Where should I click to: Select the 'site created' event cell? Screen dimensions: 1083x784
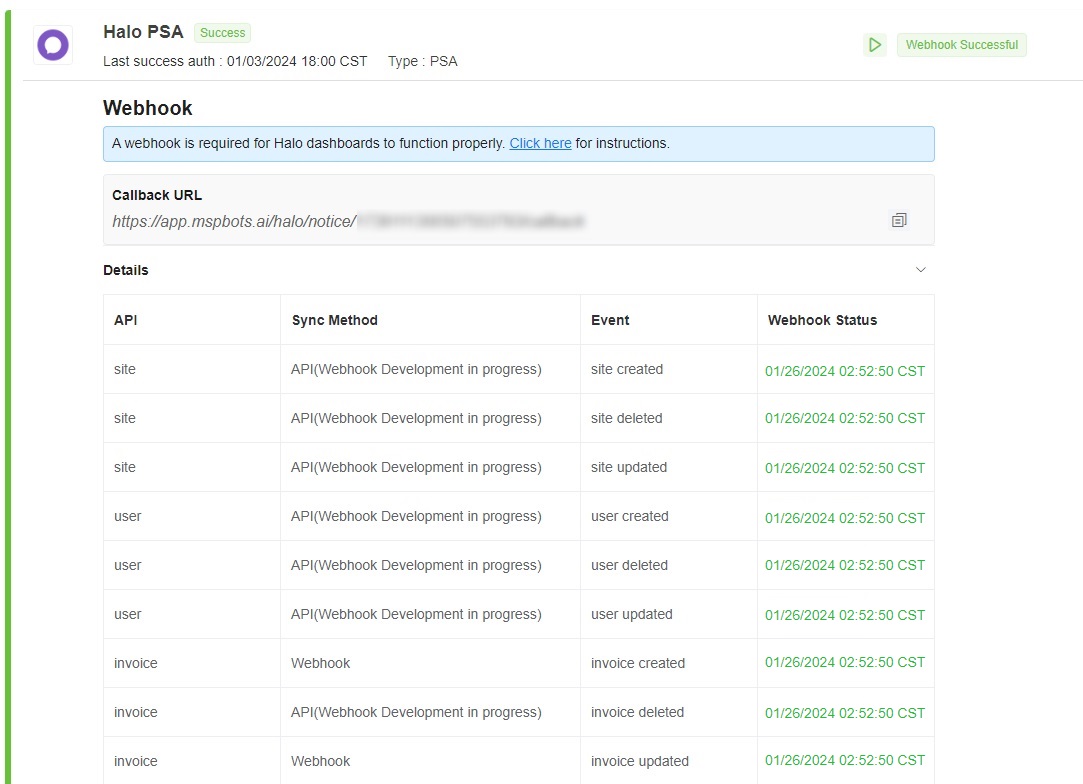[x=627, y=369]
